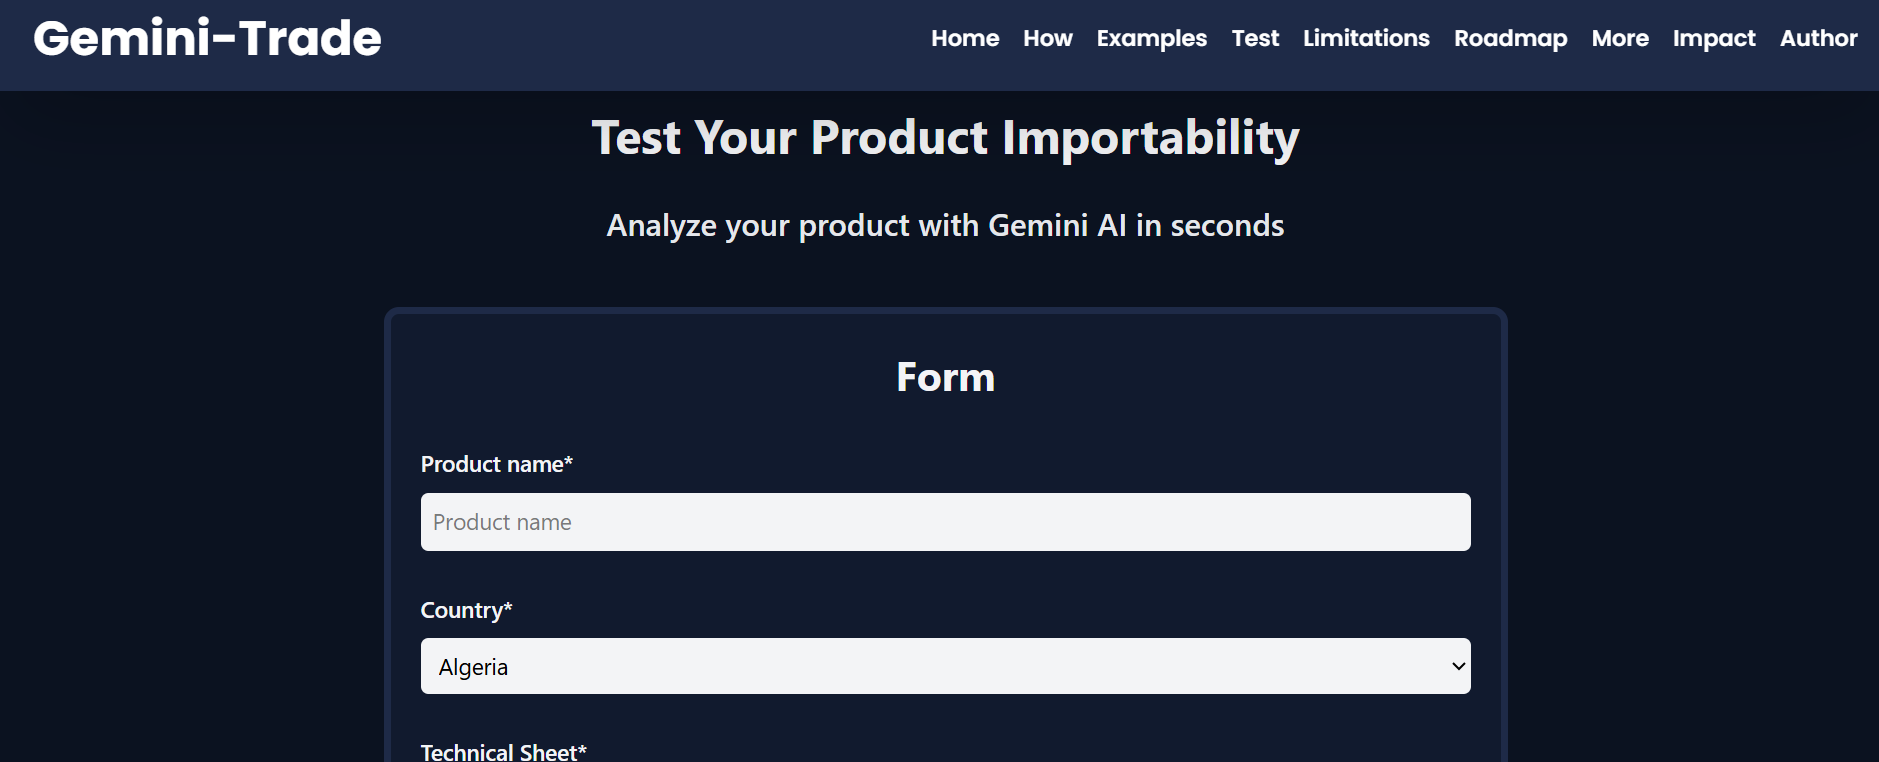This screenshot has height=762, width=1879.
Task: Click the "Technical Sheet*" label
Action: click(503, 752)
